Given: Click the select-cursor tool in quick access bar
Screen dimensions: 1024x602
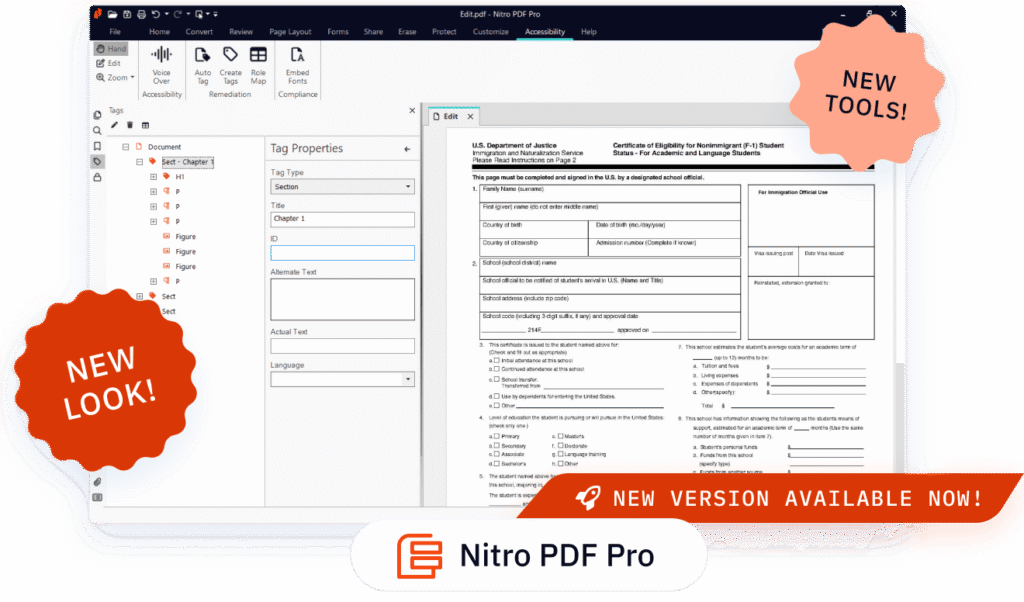Looking at the screenshot, I should point(199,14).
